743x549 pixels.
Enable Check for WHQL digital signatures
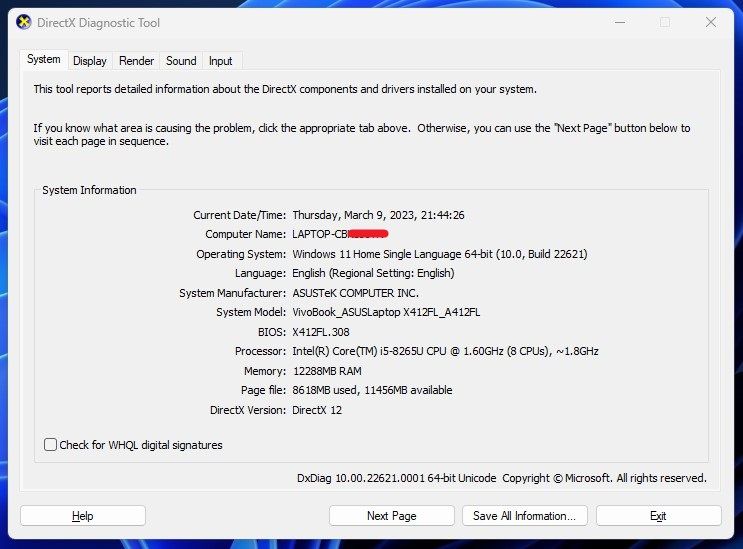50,445
